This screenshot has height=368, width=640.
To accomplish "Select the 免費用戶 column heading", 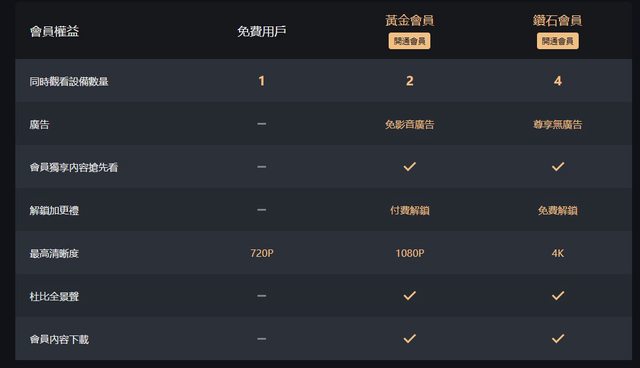I will point(262,31).
